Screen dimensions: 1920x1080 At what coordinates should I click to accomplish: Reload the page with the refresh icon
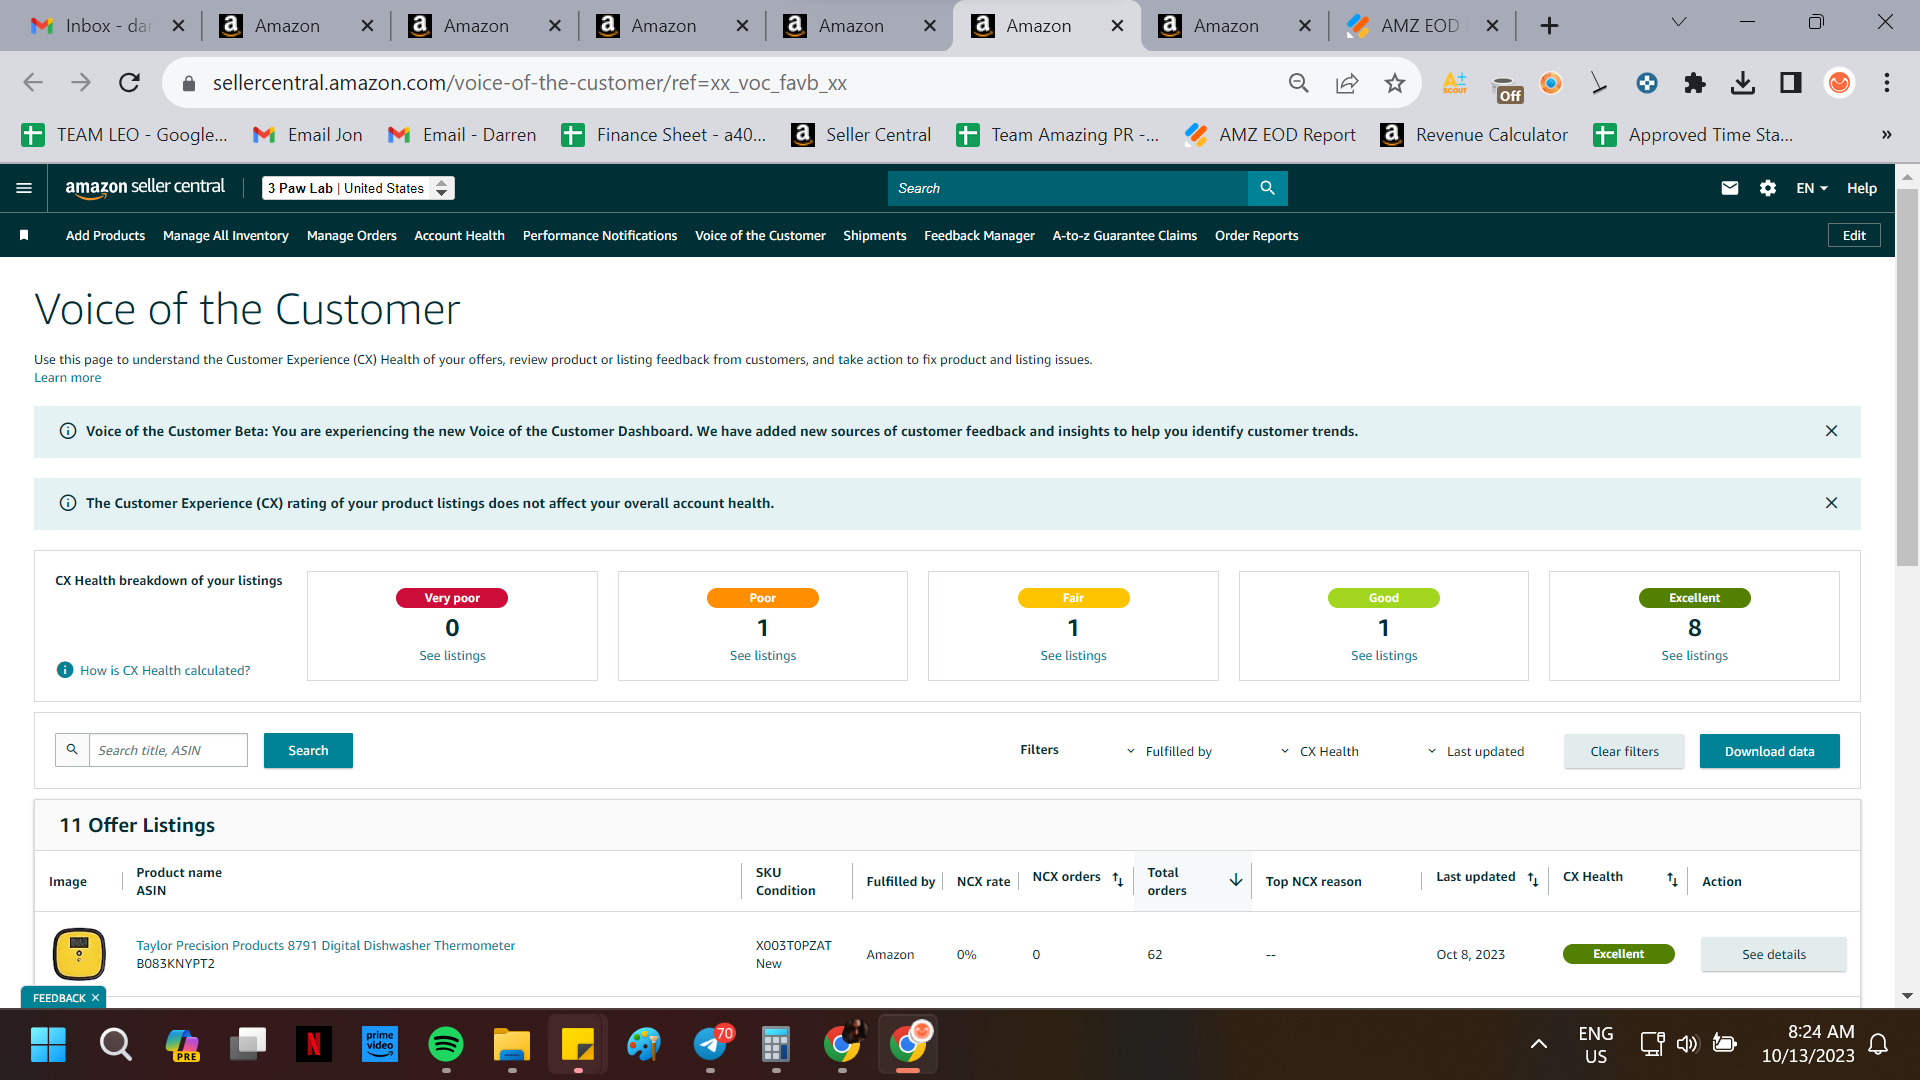[x=129, y=83]
